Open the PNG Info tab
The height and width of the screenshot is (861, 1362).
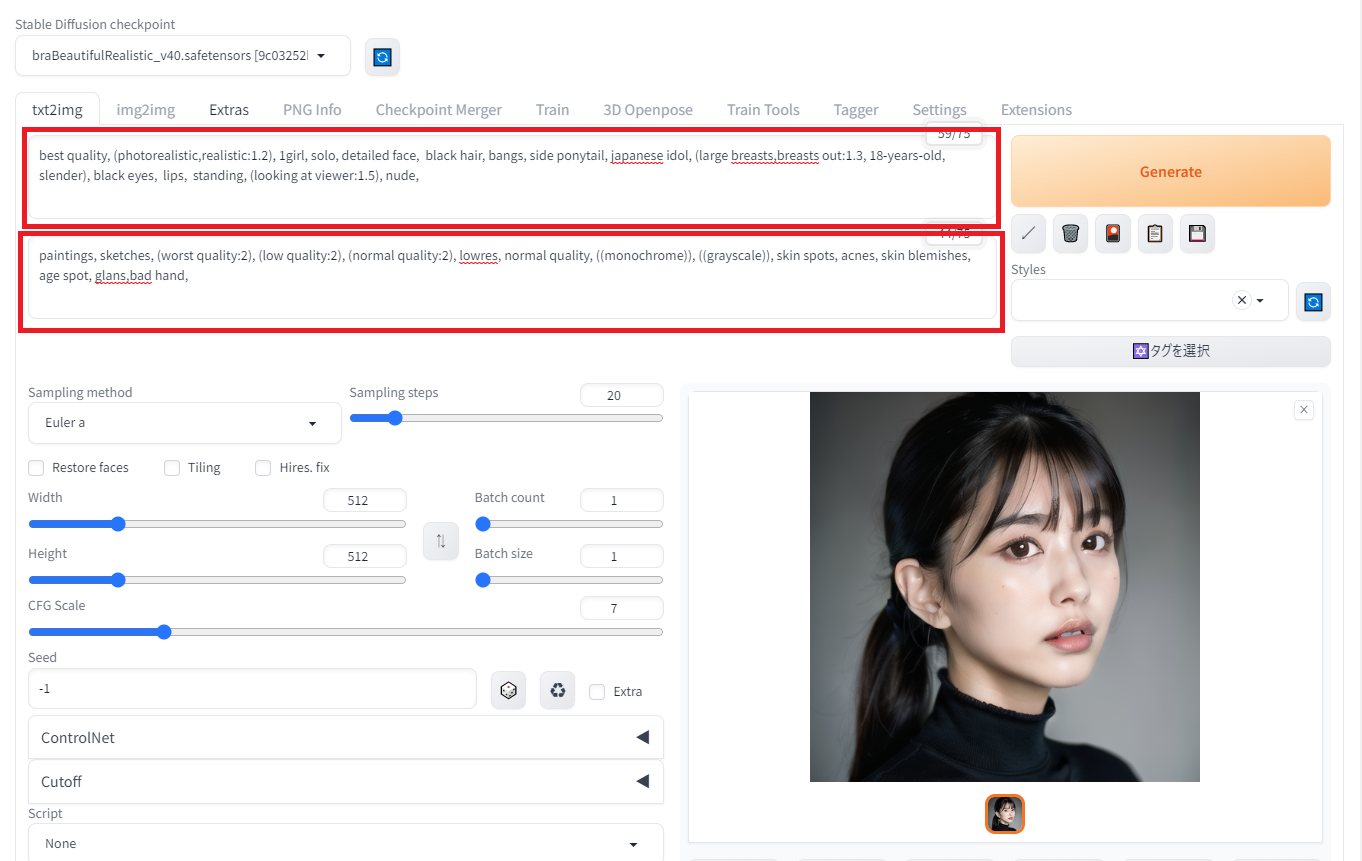[x=312, y=110]
